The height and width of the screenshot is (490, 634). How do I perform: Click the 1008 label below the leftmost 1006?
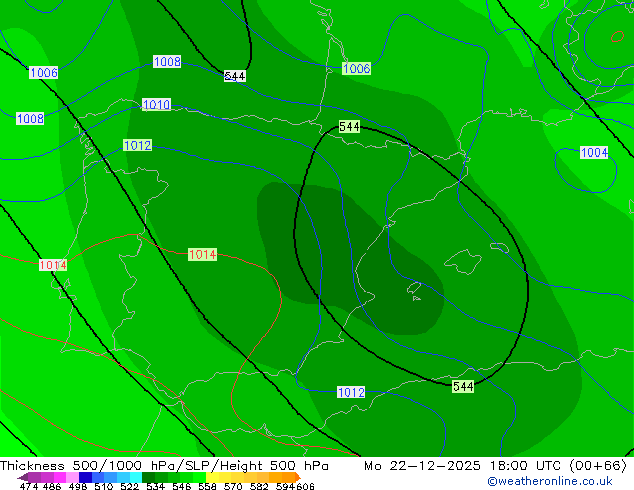(x=30, y=118)
